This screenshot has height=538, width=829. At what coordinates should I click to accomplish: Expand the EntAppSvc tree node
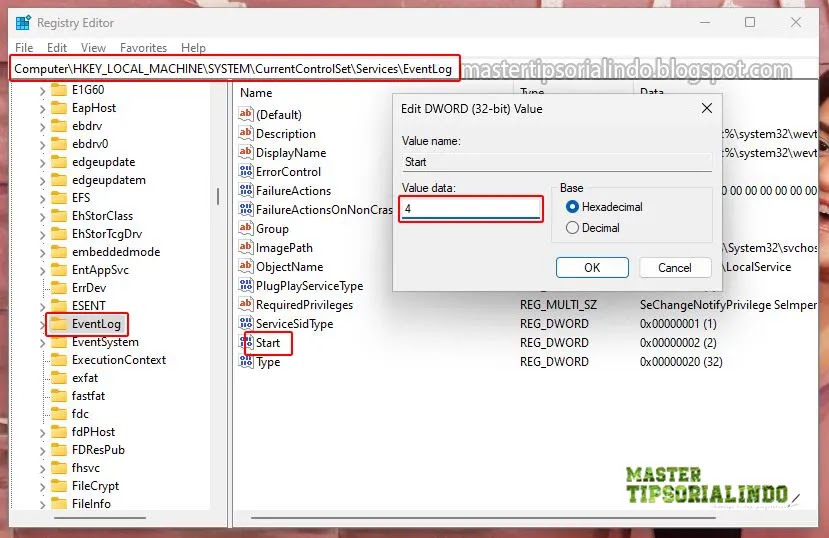(x=42, y=270)
